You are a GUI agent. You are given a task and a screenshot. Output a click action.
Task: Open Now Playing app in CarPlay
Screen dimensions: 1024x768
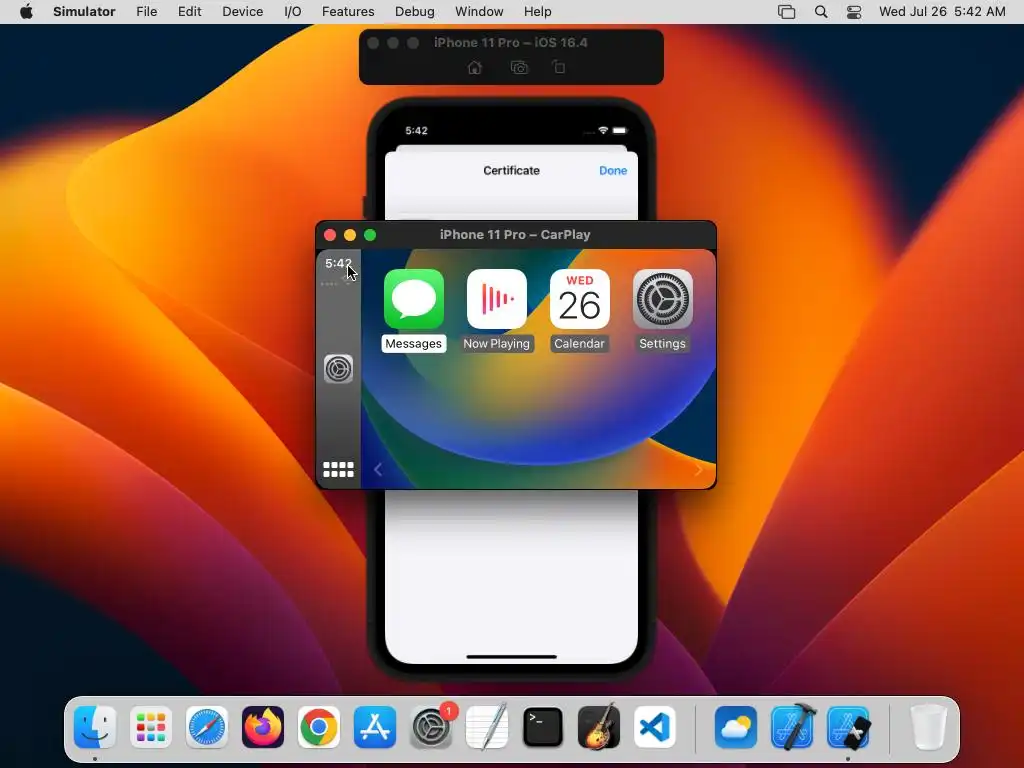(x=496, y=299)
